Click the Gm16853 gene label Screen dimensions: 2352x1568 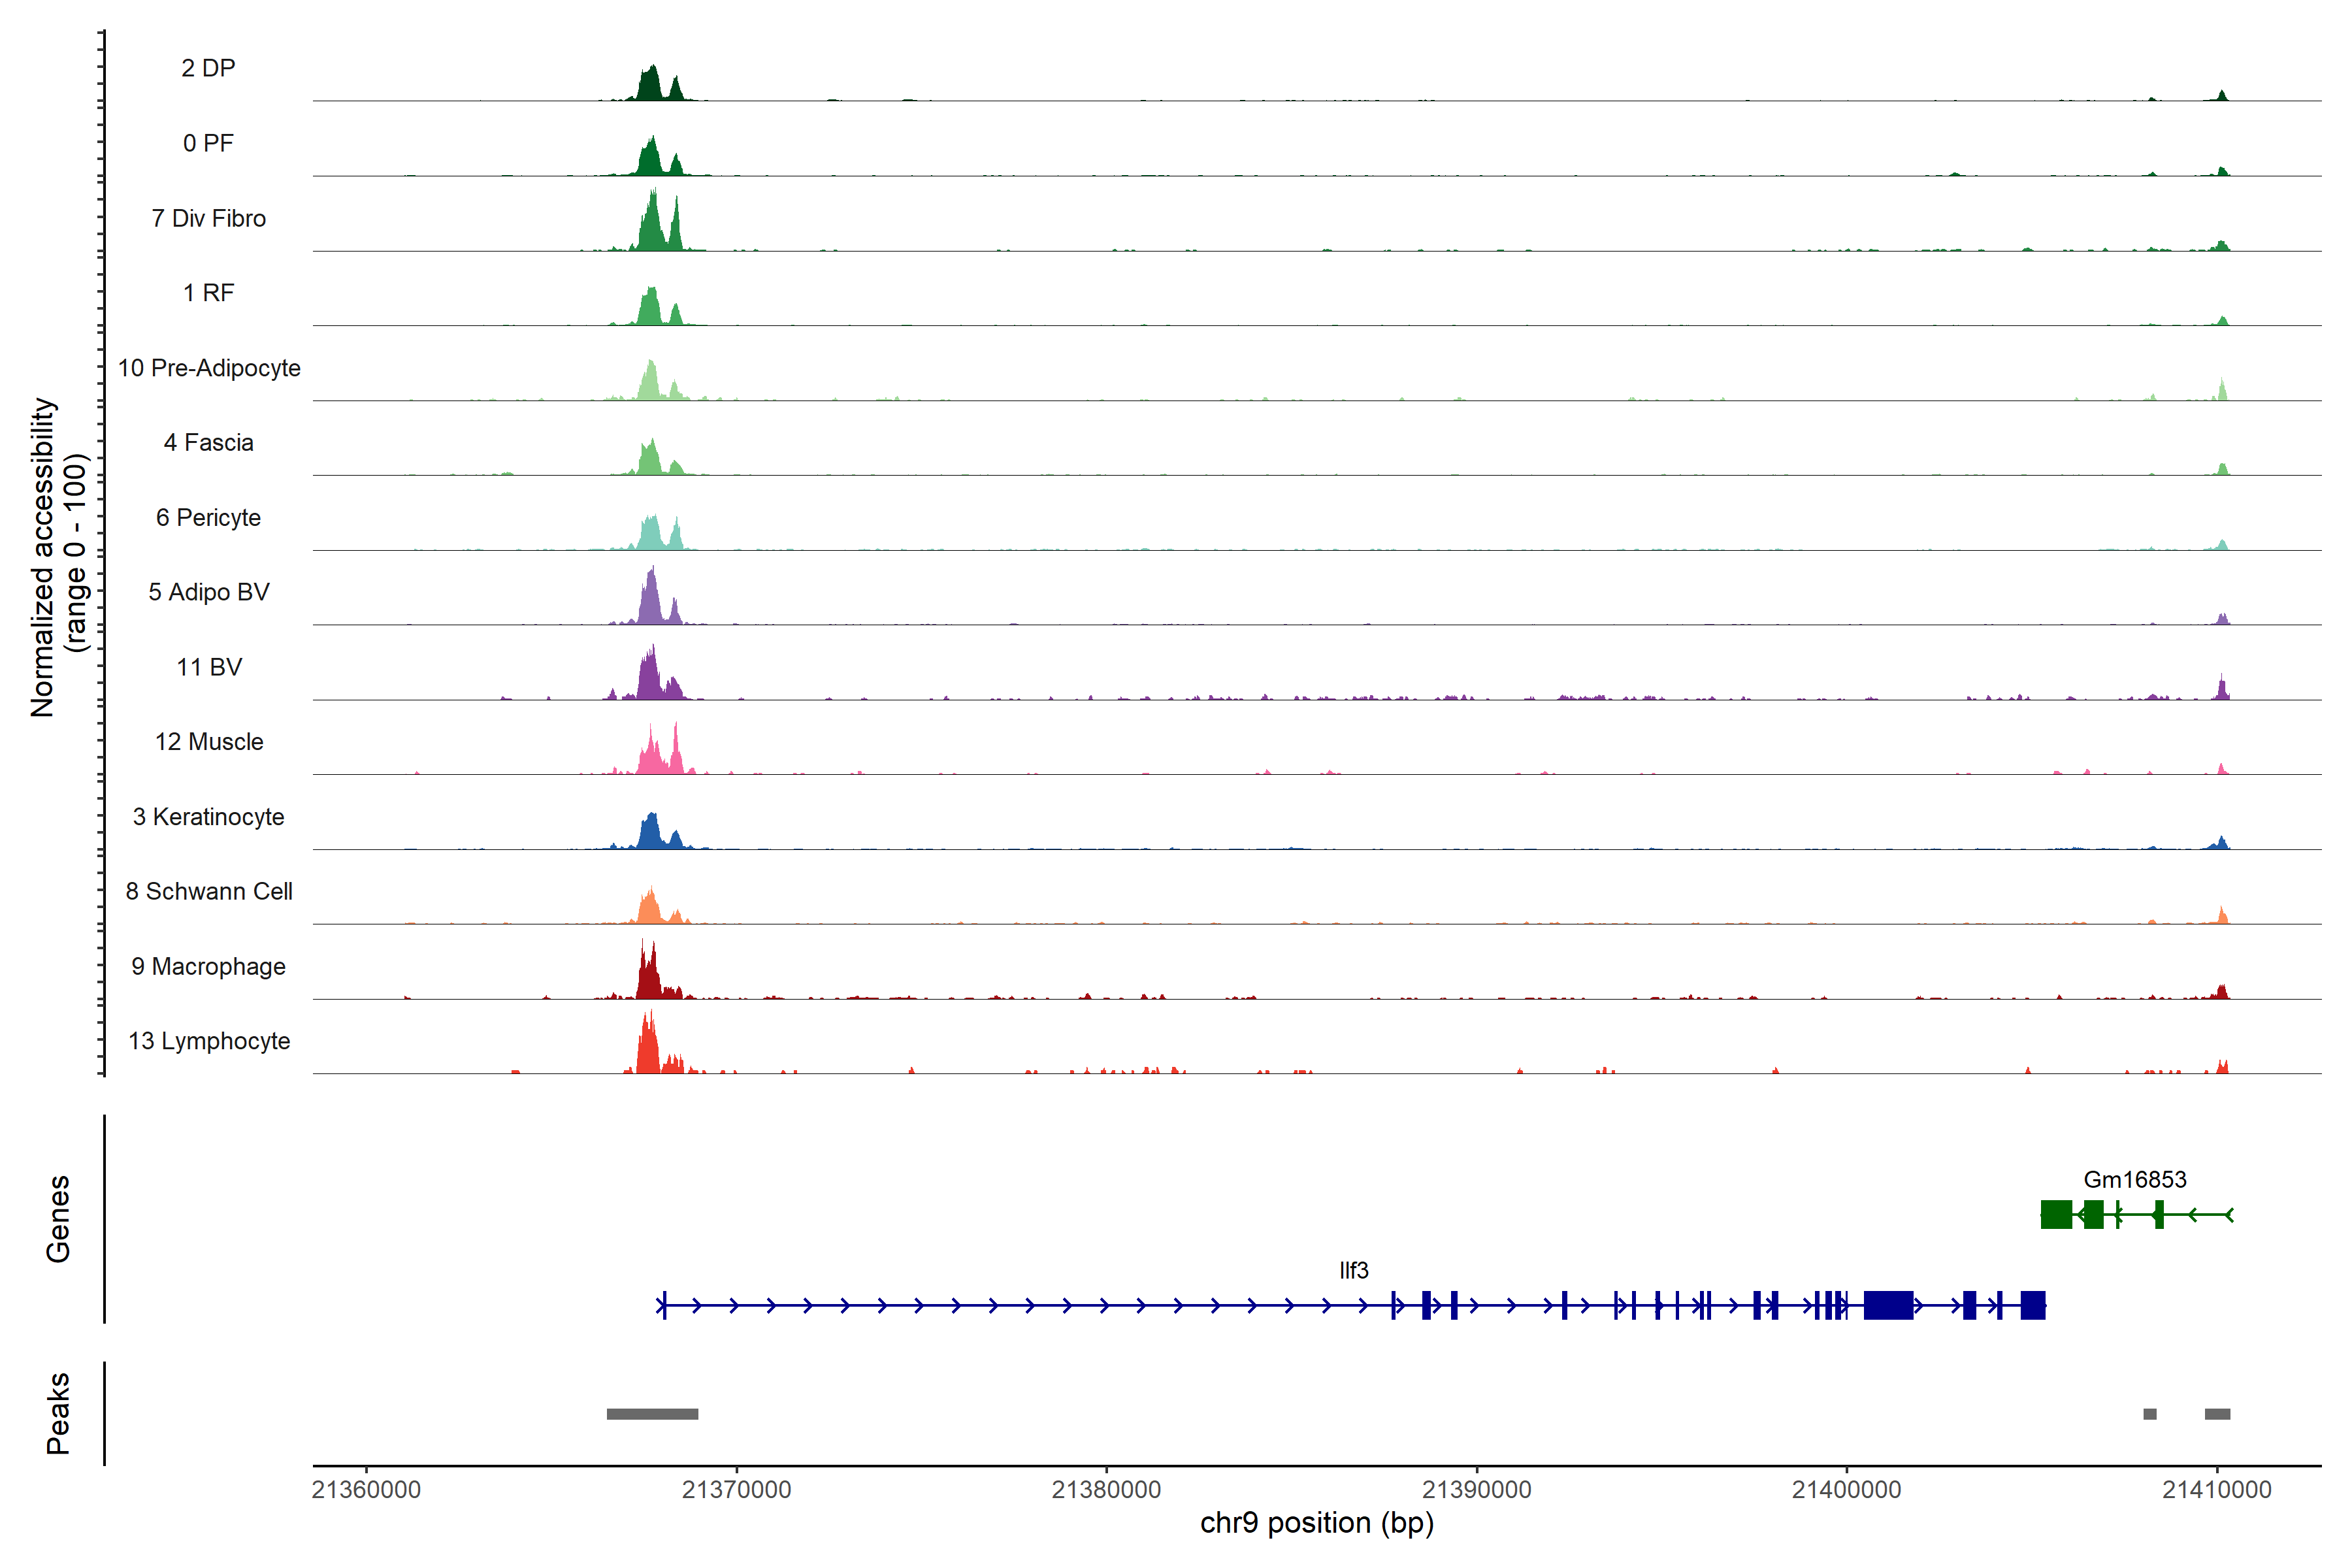[x=2134, y=1179]
